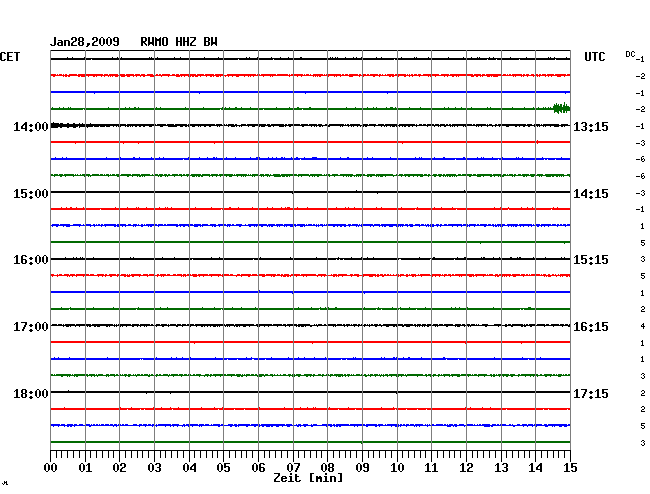
Task: Click the CET time zone label
Action: pos(10,57)
